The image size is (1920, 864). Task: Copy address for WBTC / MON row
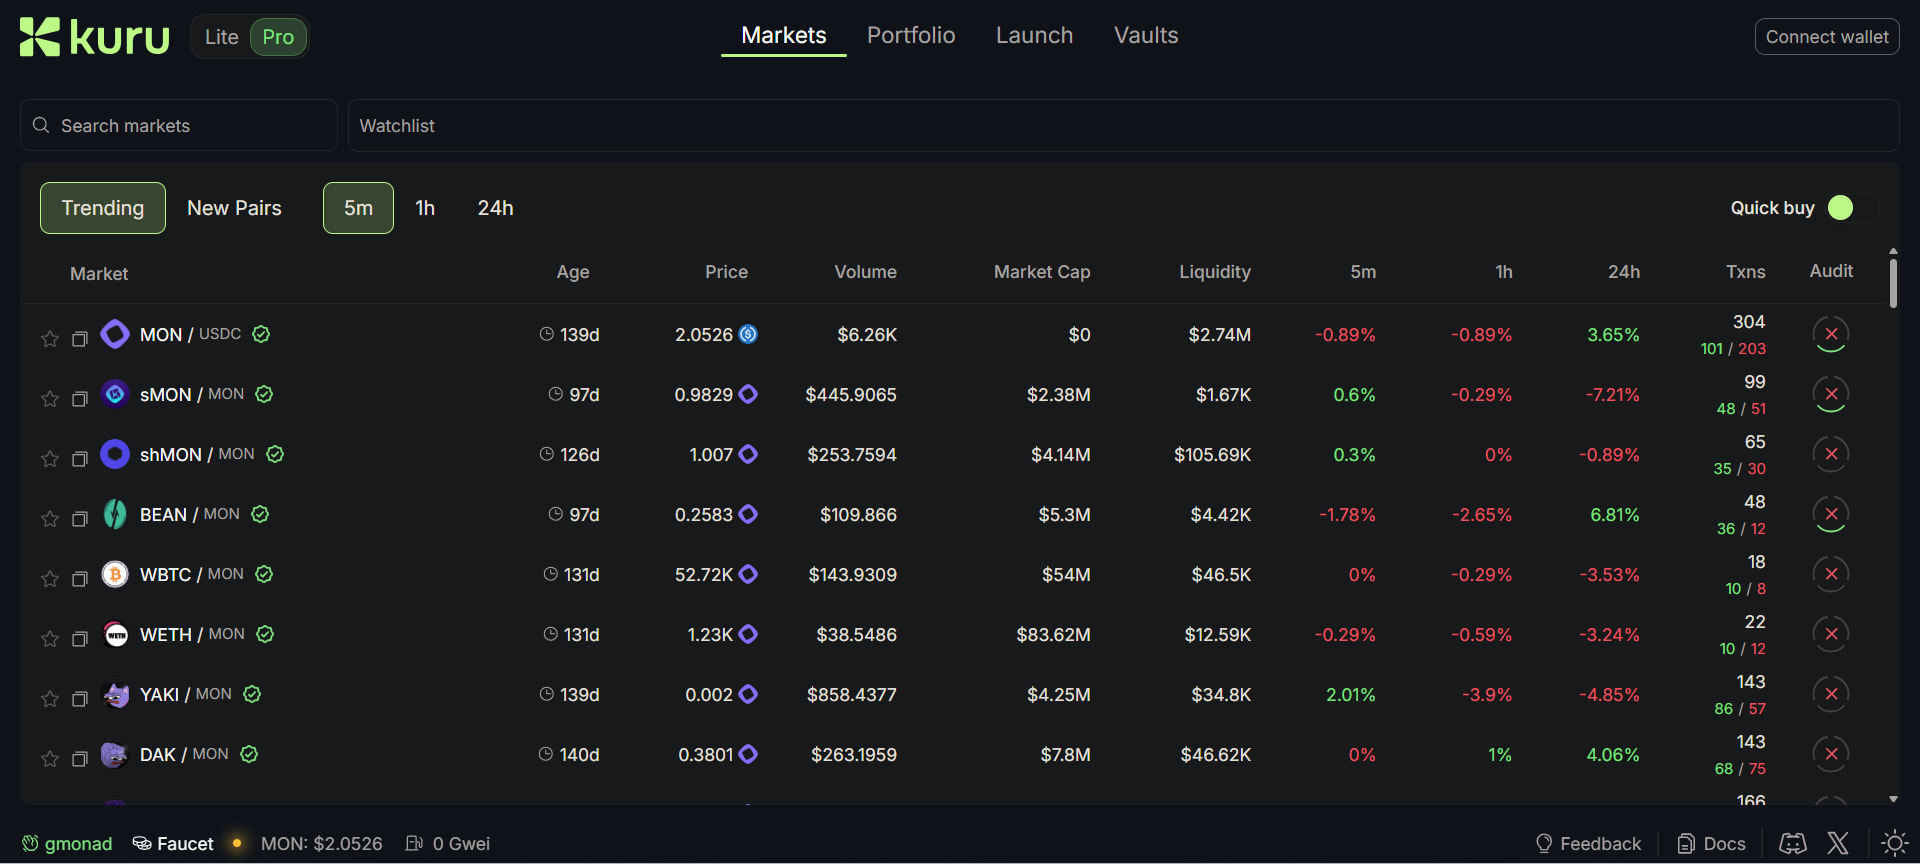point(80,579)
